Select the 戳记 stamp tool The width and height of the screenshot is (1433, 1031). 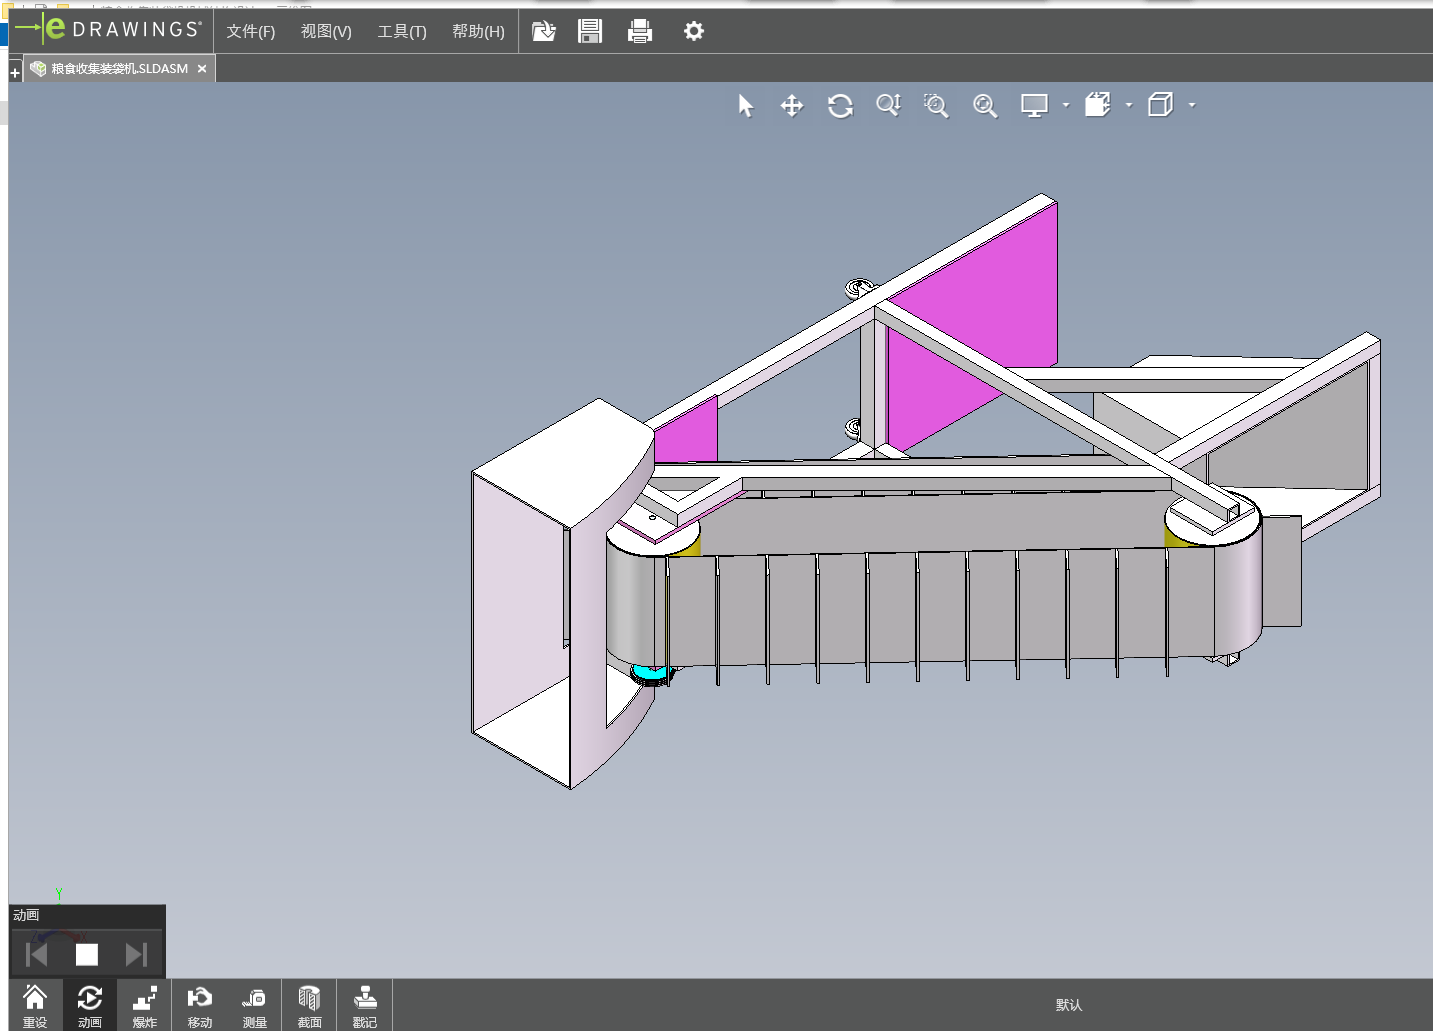364,1005
